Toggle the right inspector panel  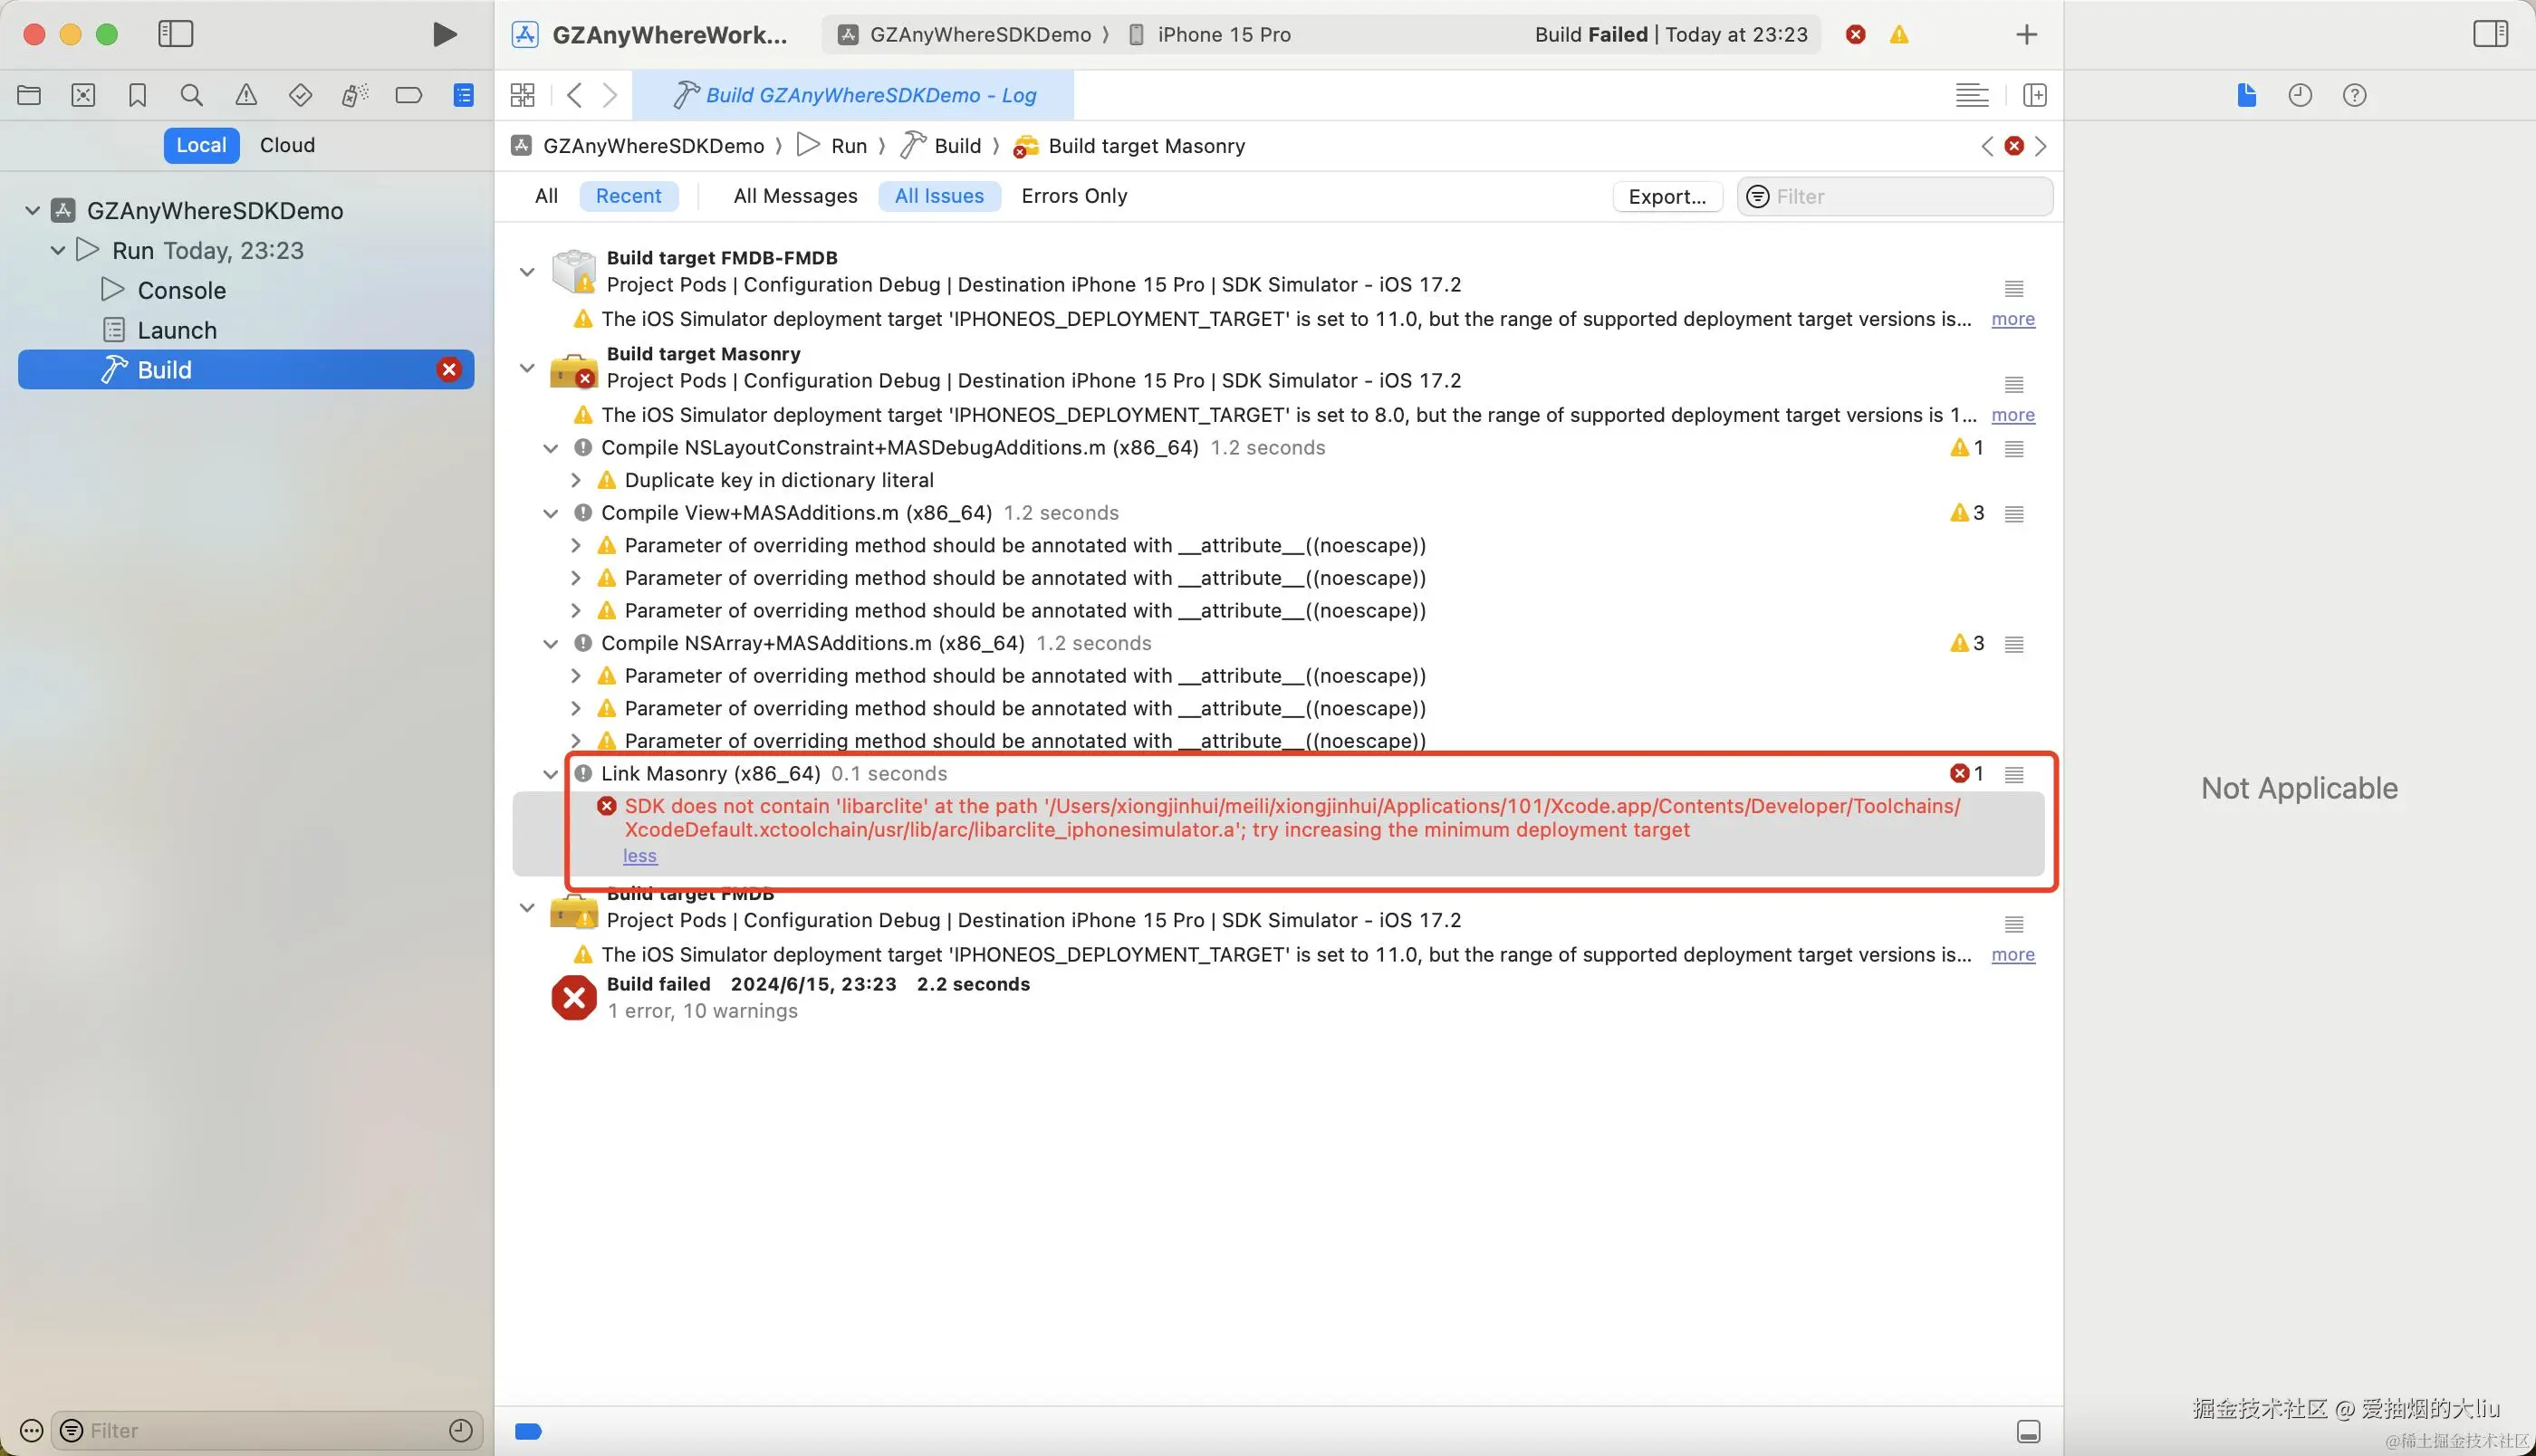[2490, 34]
